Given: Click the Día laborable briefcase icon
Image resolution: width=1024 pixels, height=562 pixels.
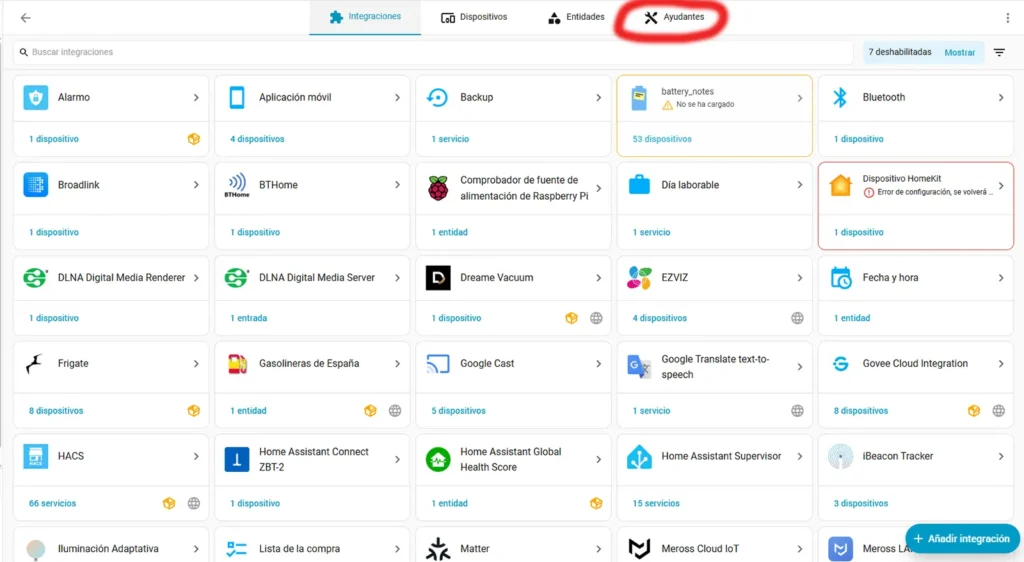Looking at the screenshot, I should pyautogui.click(x=639, y=185).
